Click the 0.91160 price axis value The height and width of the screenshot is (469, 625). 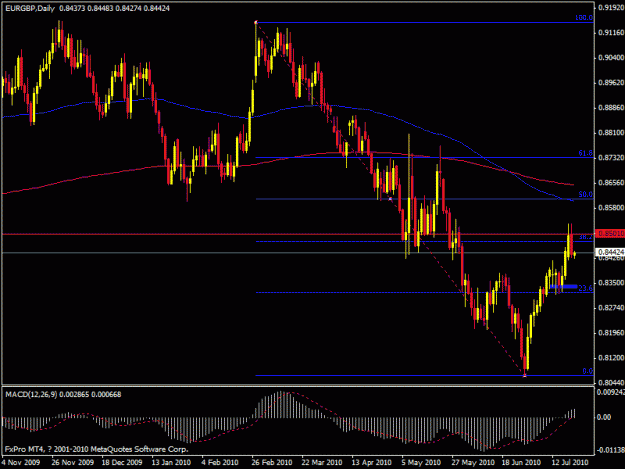(611, 33)
